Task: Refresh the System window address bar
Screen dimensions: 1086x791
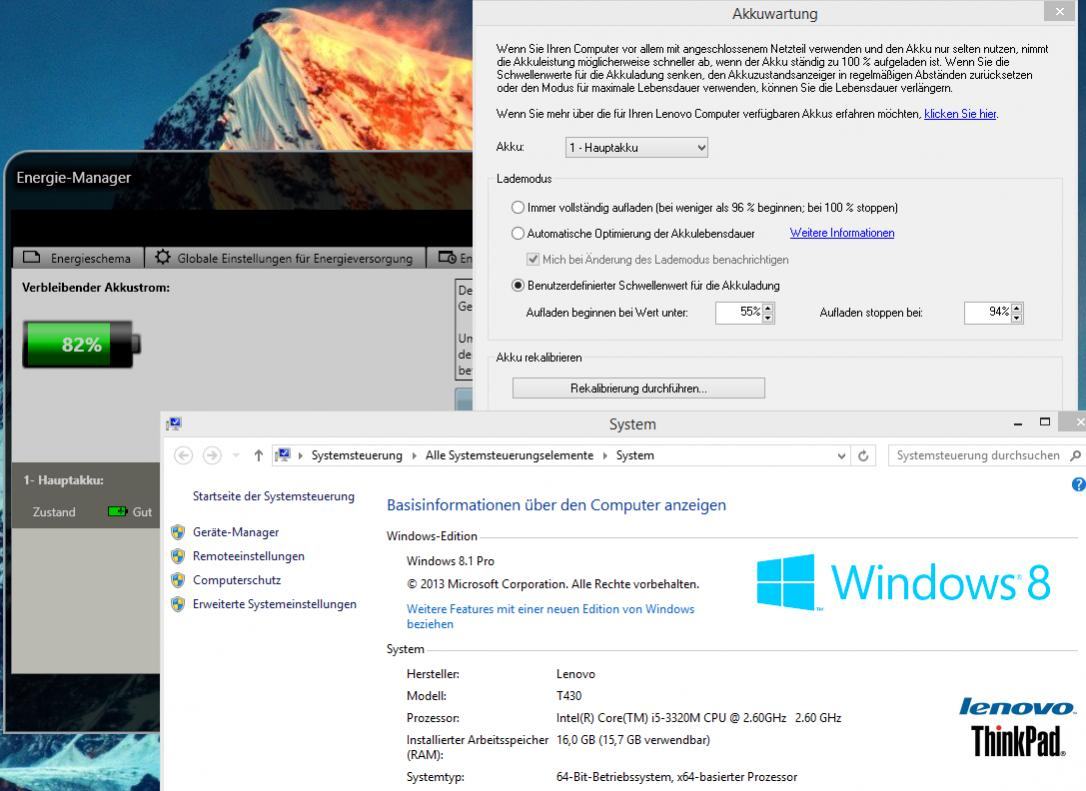Action: pyautogui.click(x=863, y=456)
